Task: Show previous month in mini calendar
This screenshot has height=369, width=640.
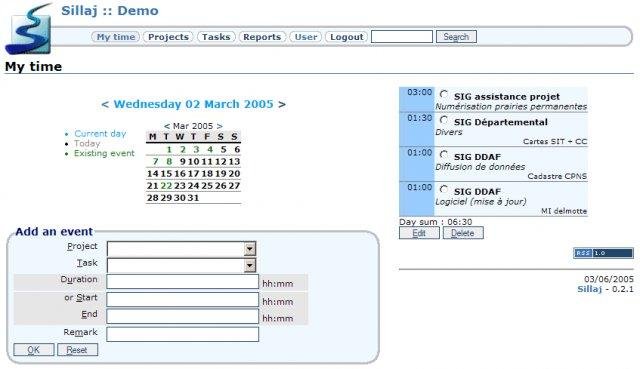Action: coord(167,126)
